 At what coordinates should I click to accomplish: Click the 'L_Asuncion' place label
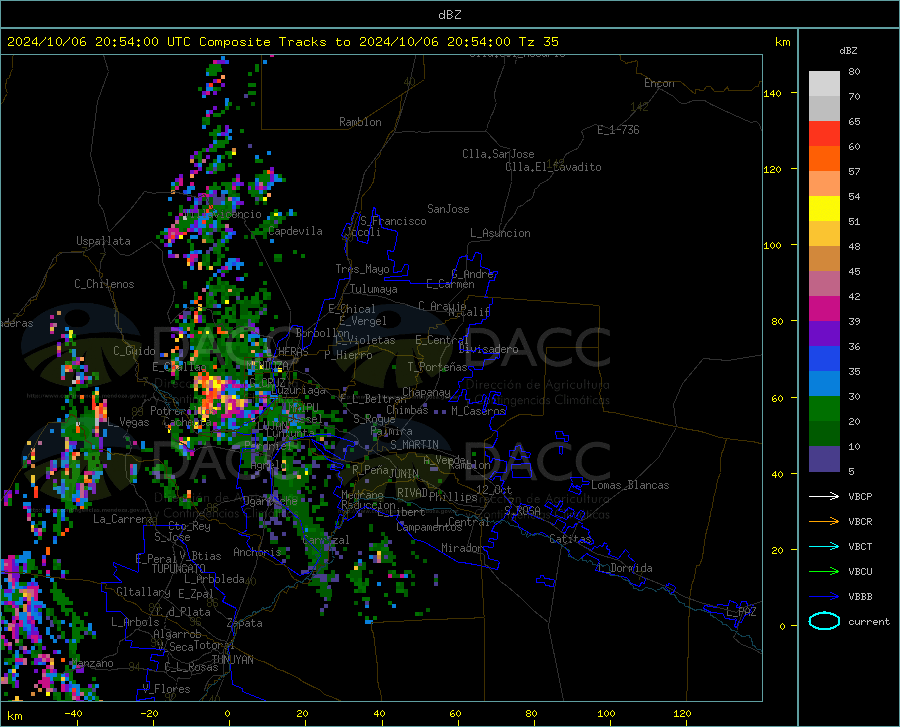coord(500,233)
